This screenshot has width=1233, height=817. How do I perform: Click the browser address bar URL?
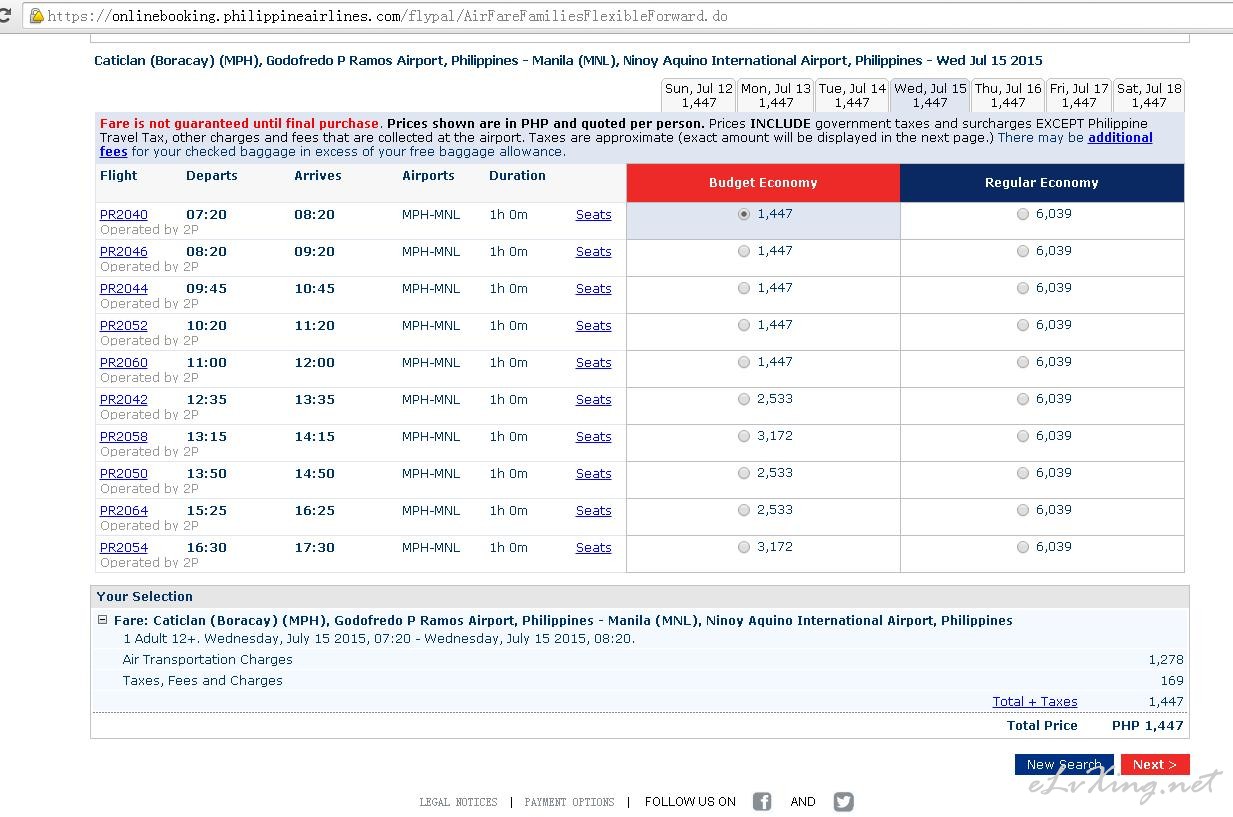[387, 16]
